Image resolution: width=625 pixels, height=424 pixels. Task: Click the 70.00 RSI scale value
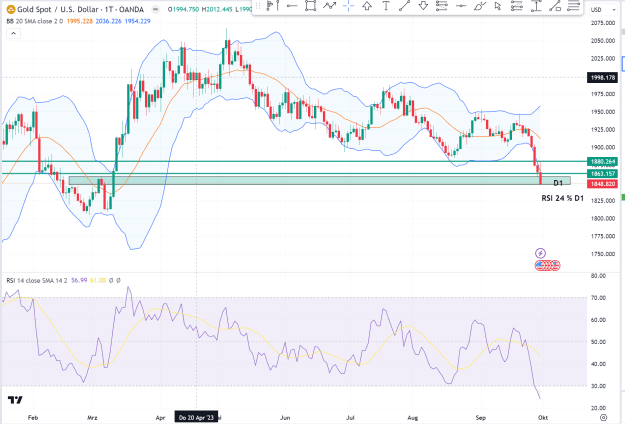pyautogui.click(x=598, y=298)
